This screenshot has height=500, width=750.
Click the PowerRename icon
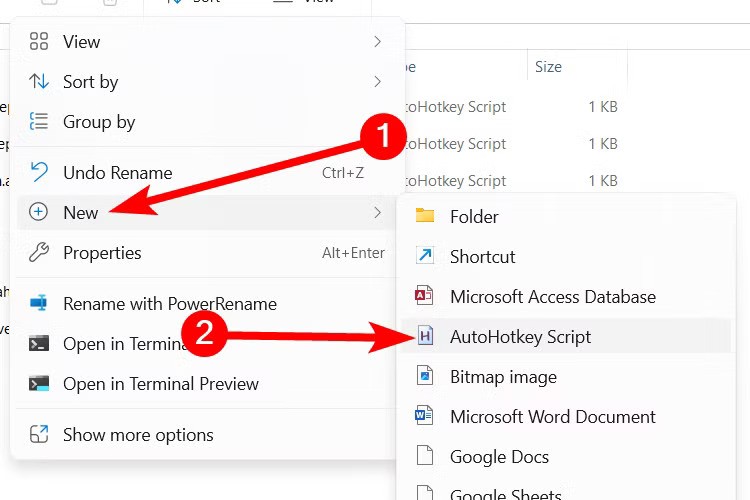(x=39, y=303)
